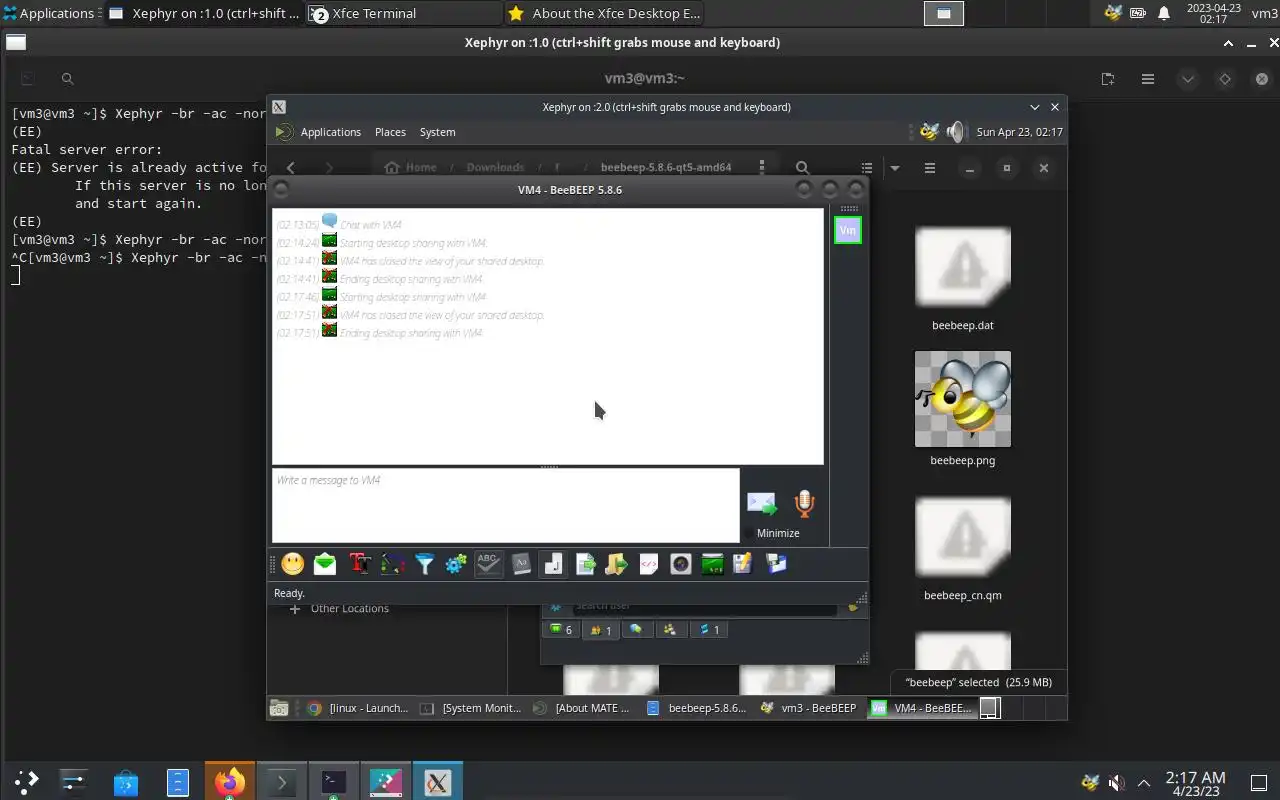This screenshot has width=1280, height=800.
Task: Open the file manager hamburger menu
Action: tap(929, 168)
